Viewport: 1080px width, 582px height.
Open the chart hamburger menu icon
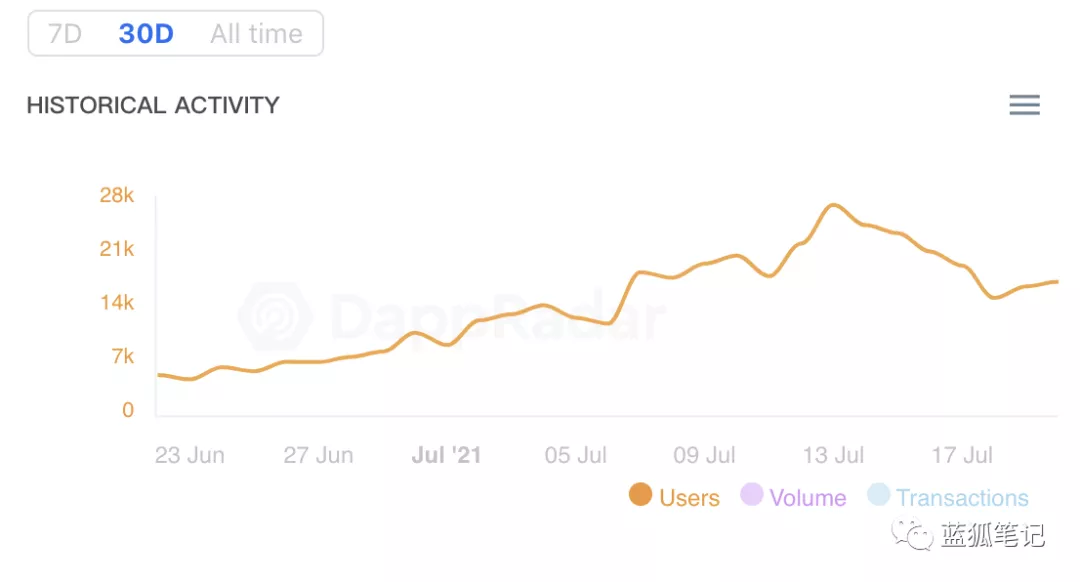point(1024,105)
